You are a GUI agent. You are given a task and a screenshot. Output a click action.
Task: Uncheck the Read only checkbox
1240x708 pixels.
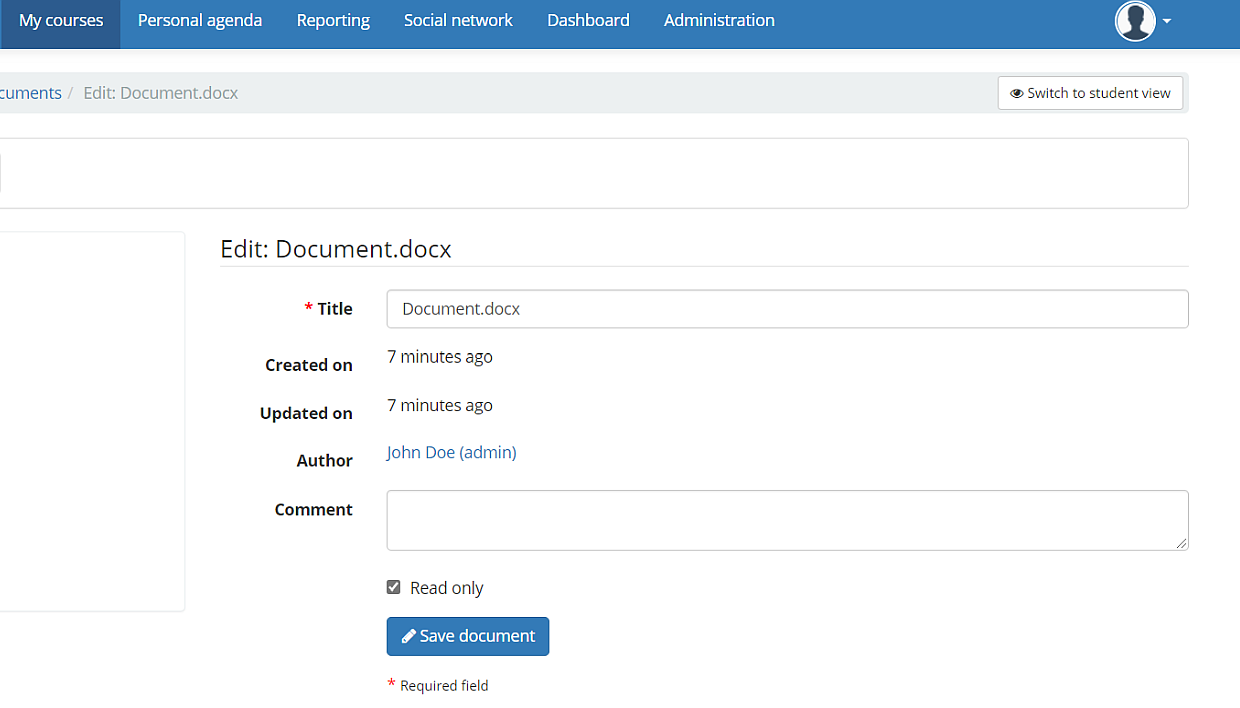pyautogui.click(x=393, y=586)
